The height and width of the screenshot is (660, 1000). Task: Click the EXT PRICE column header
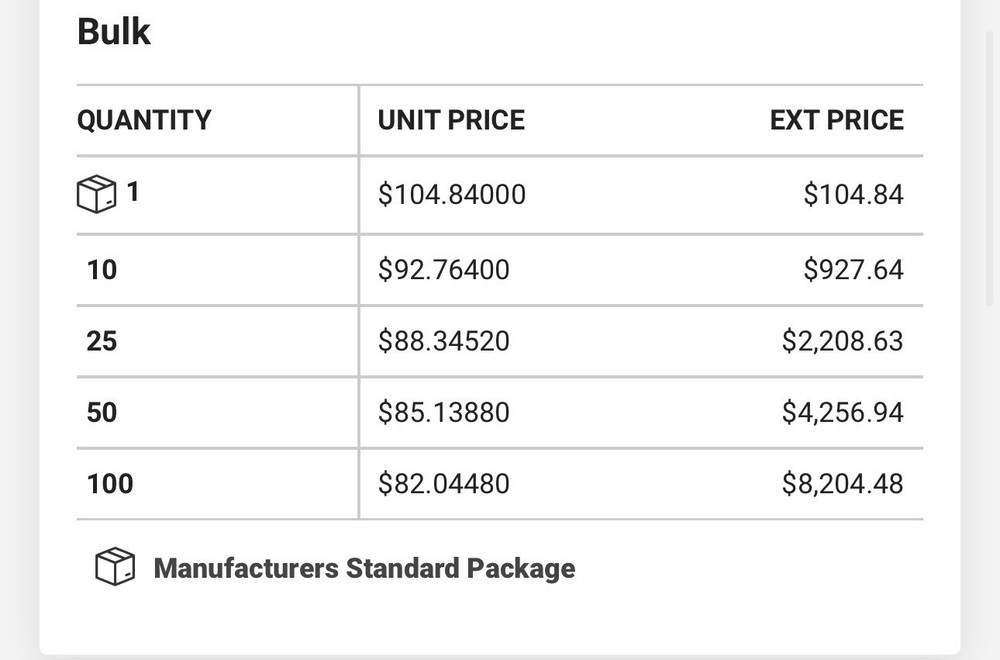point(836,120)
